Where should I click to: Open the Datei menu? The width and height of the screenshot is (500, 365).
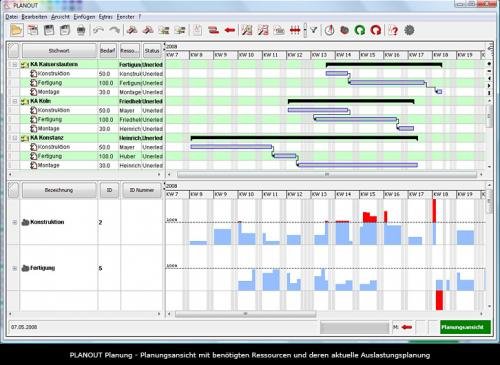12,17
